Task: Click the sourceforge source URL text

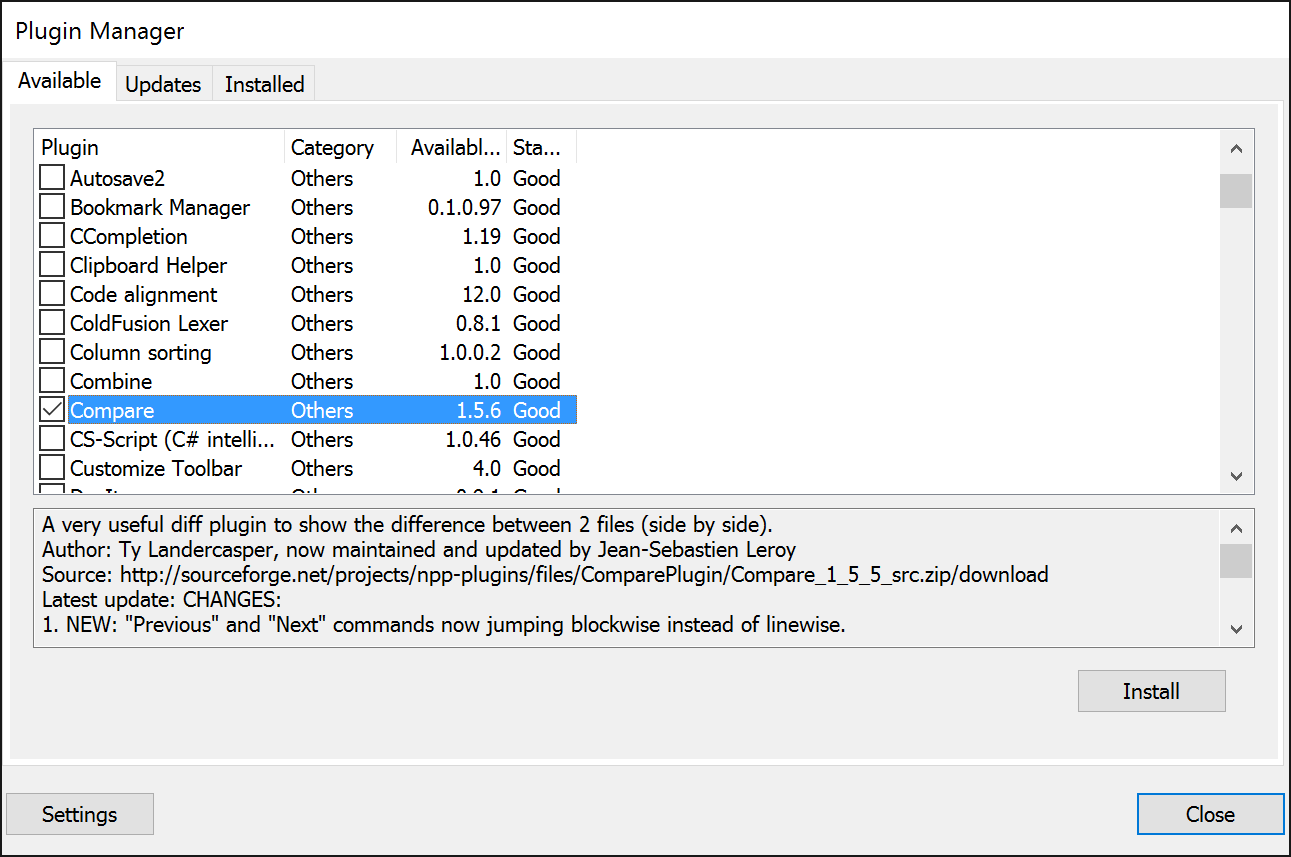Action: [584, 575]
